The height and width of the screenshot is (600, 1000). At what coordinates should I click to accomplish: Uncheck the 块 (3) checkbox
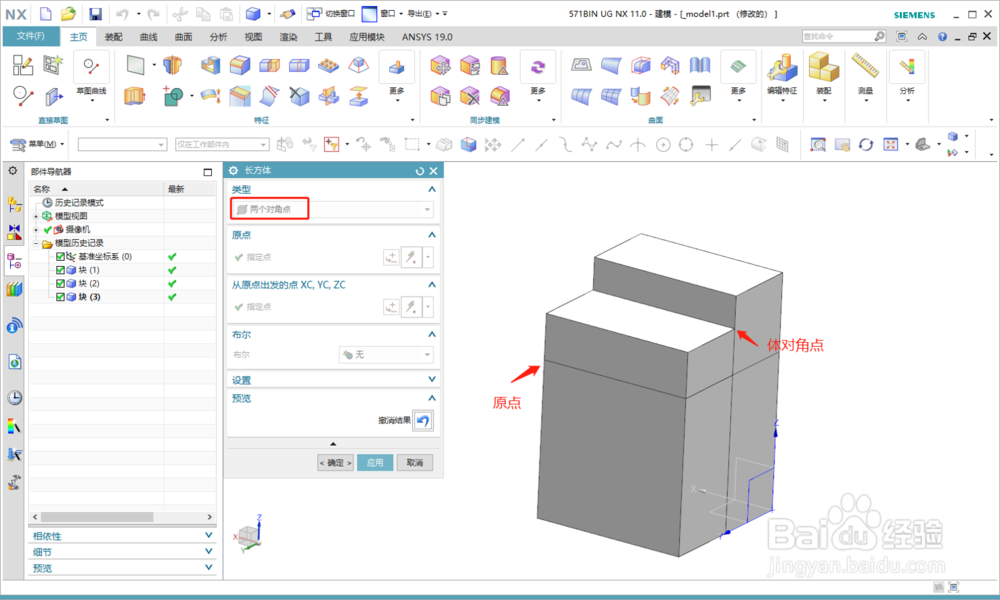60,297
